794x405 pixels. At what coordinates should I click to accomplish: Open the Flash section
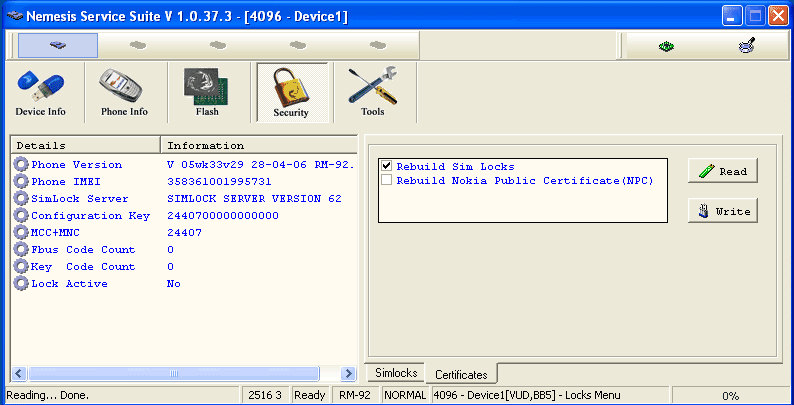click(x=207, y=93)
